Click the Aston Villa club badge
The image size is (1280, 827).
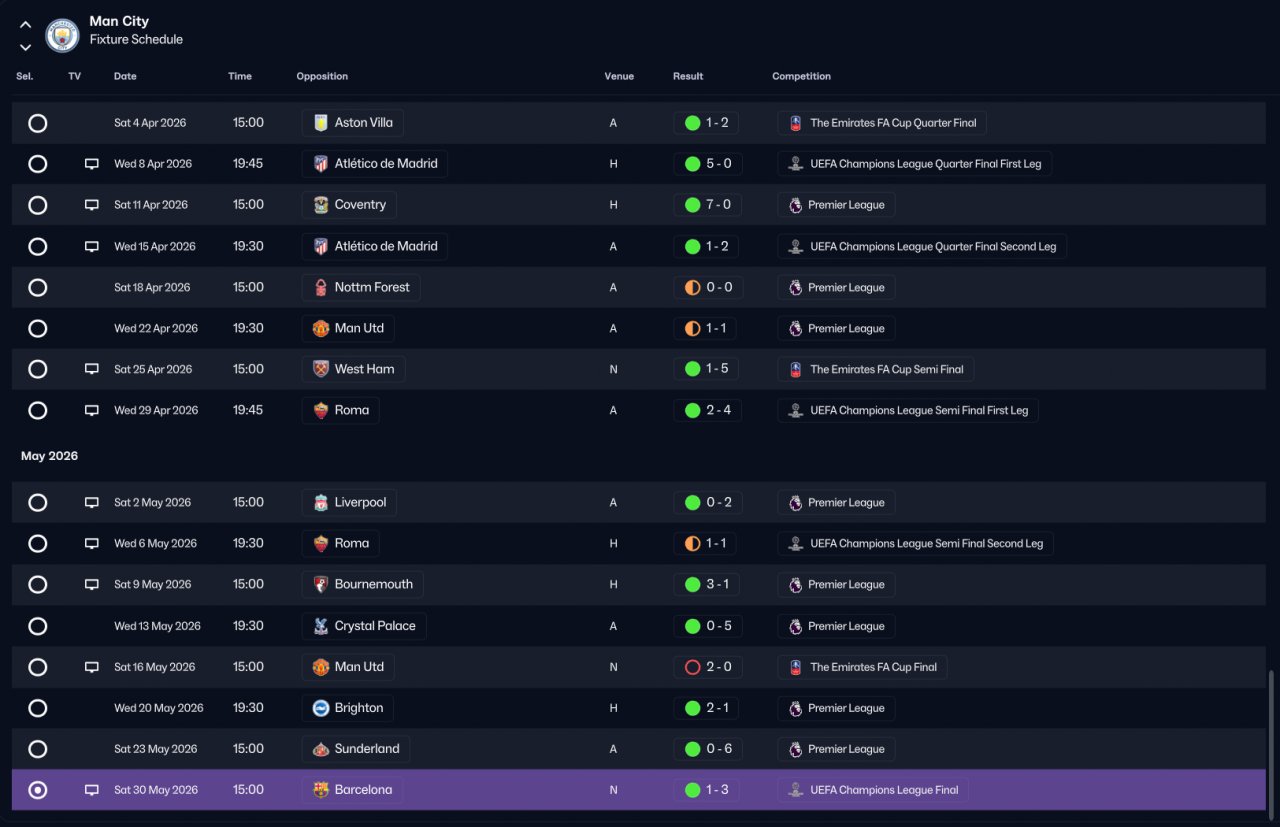click(321, 123)
